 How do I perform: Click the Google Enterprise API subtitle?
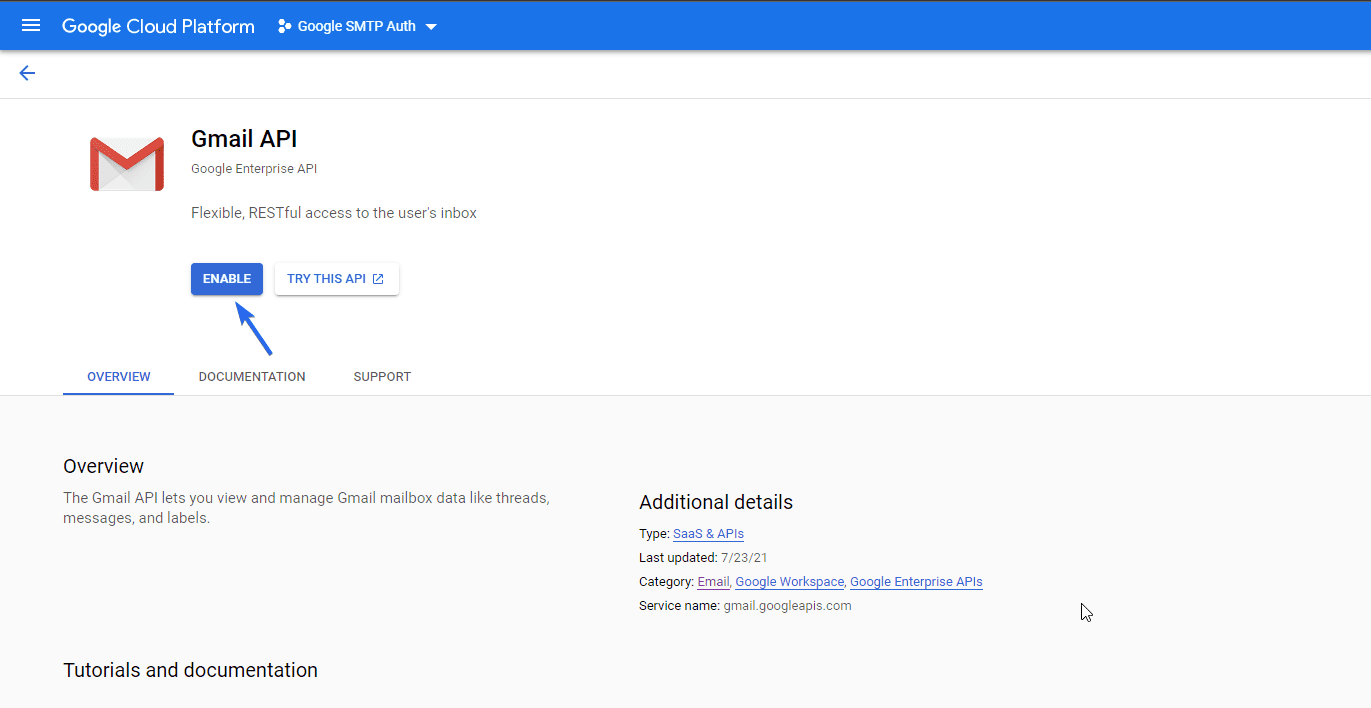[254, 169]
